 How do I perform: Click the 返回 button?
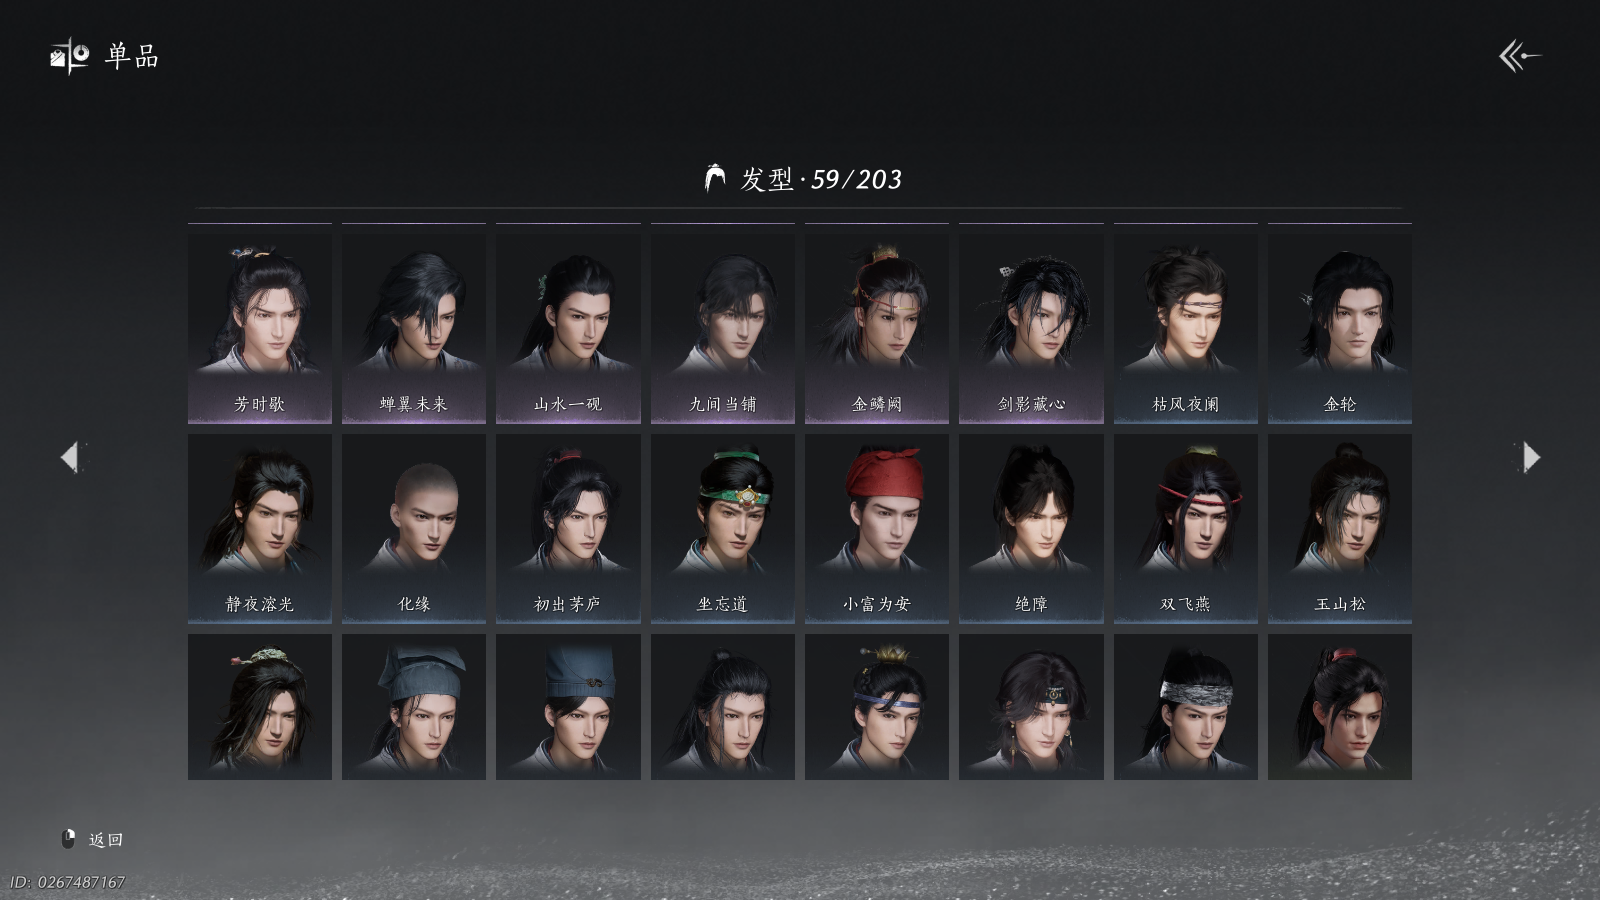(105, 839)
